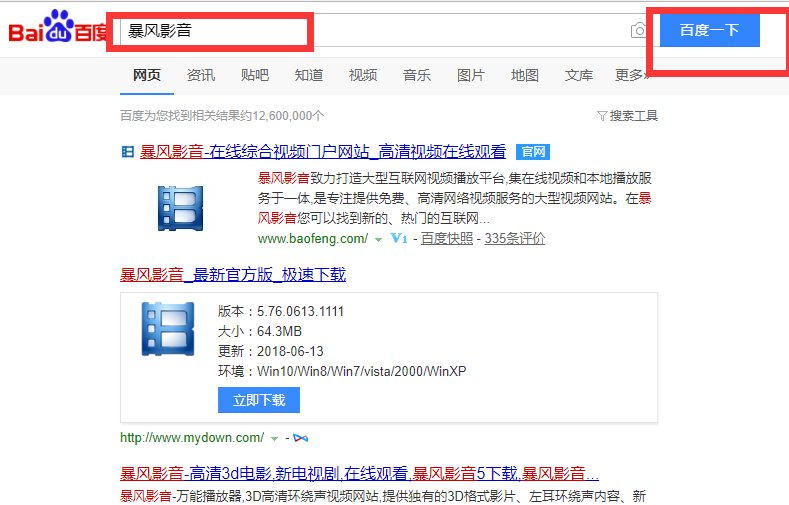This screenshot has height=505, width=789.
Task: Click the small film icon before first result title
Action: 127,152
